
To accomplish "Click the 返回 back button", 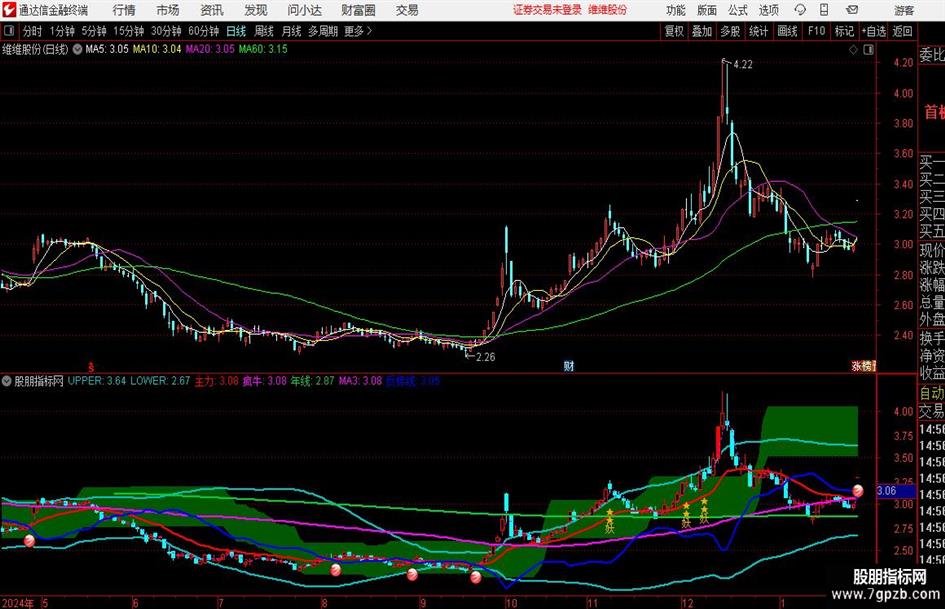I will [902, 31].
